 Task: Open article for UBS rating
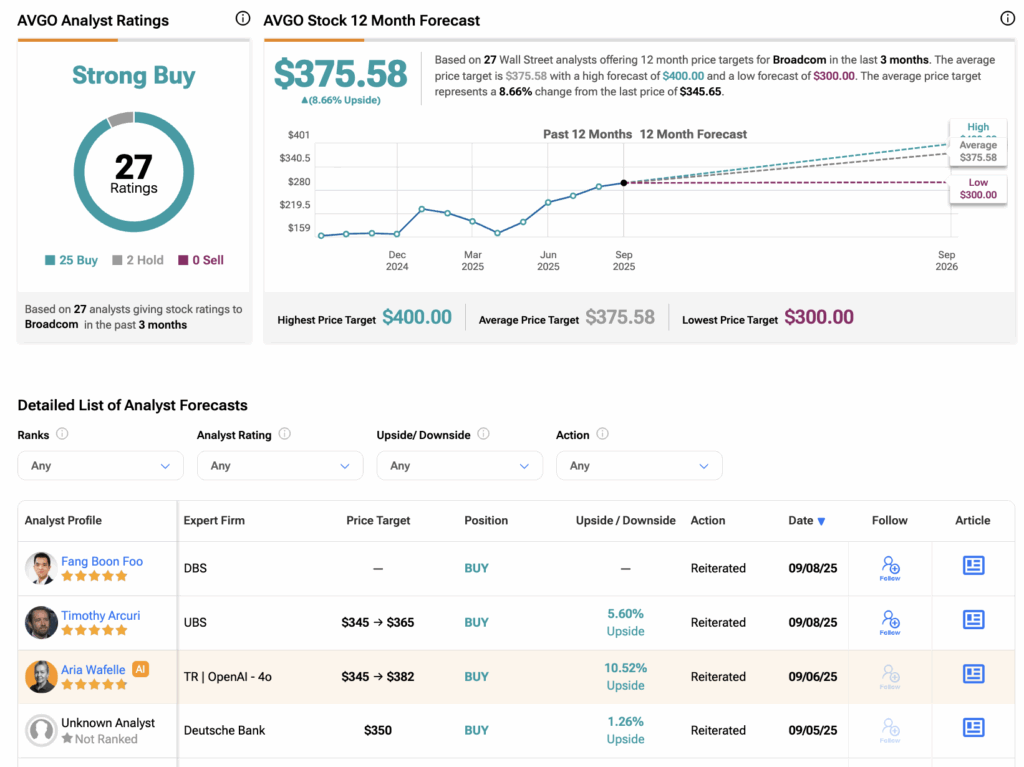click(973, 620)
